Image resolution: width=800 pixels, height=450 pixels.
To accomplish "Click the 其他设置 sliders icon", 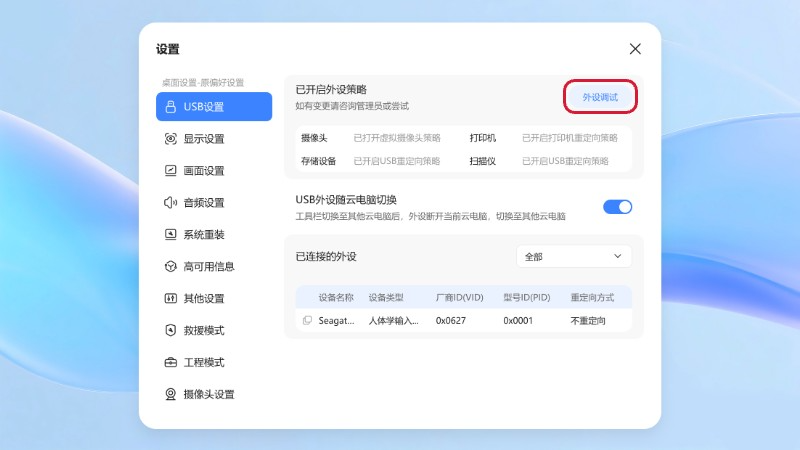I will point(170,298).
